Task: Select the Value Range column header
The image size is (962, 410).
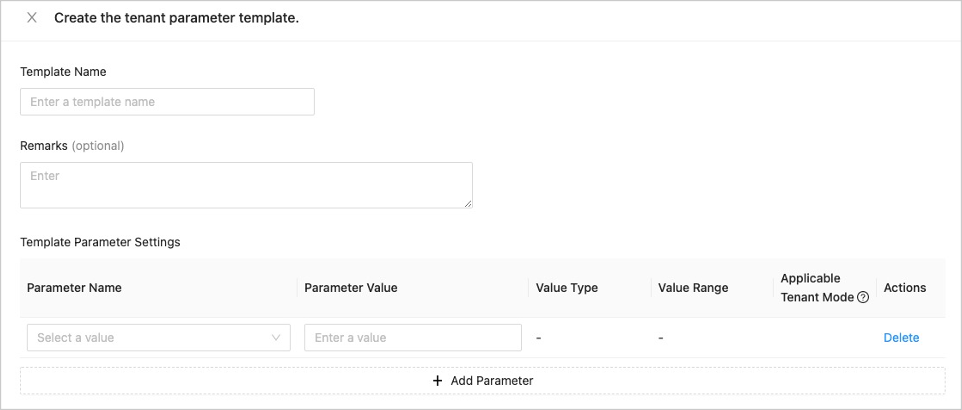Action: [693, 288]
